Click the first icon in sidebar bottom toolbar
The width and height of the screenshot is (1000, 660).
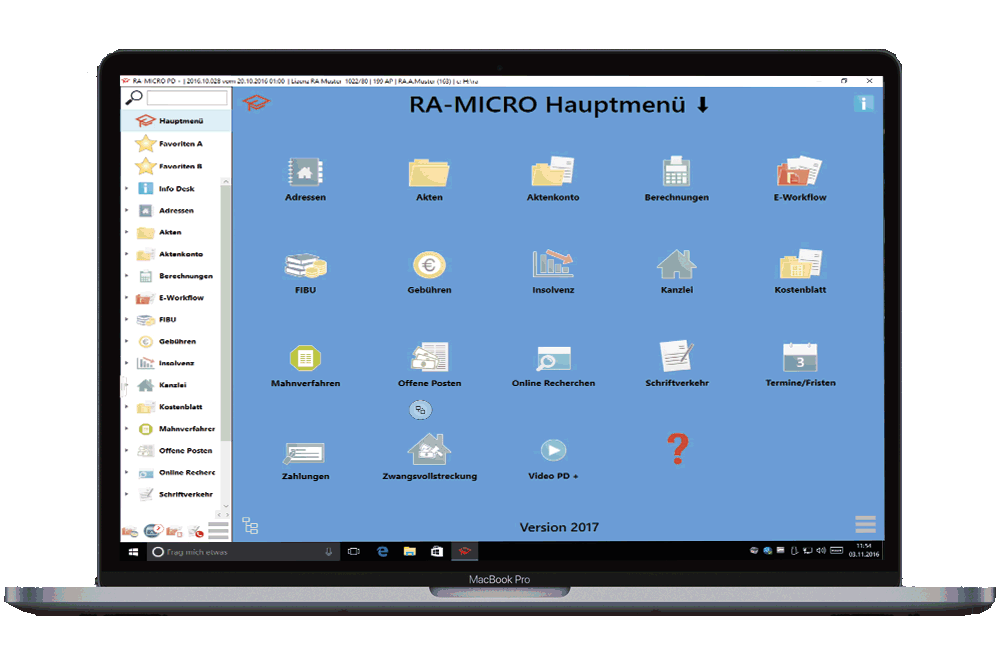(130, 531)
